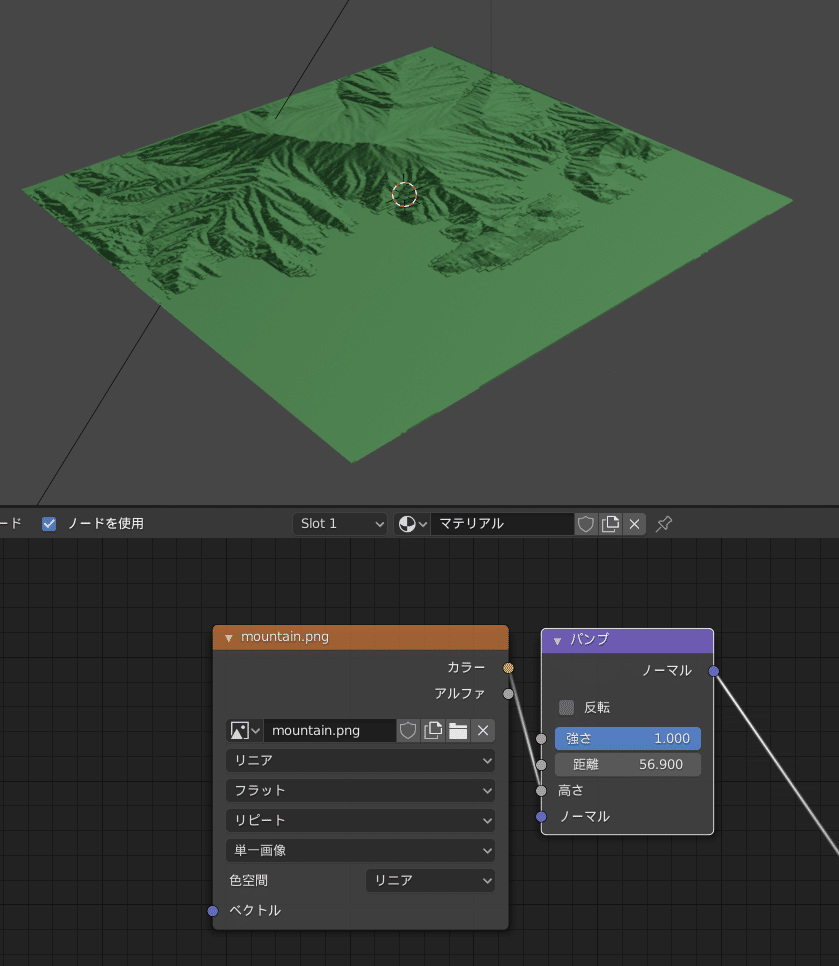Image resolution: width=839 pixels, height=966 pixels.
Task: Enable the 反転 checkbox on the バンプ node
Action: (565, 707)
